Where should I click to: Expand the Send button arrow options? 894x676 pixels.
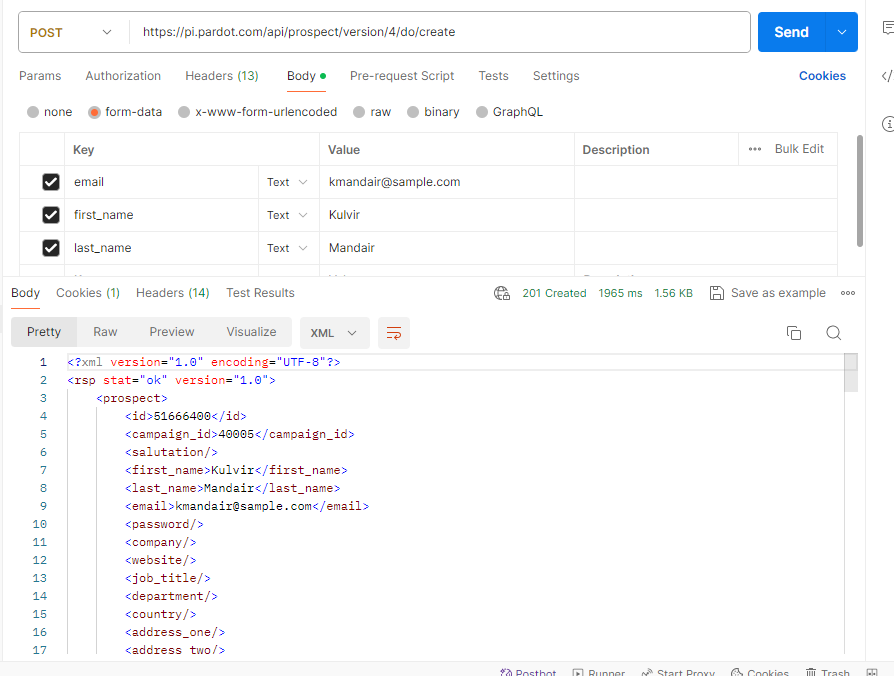click(x=842, y=32)
